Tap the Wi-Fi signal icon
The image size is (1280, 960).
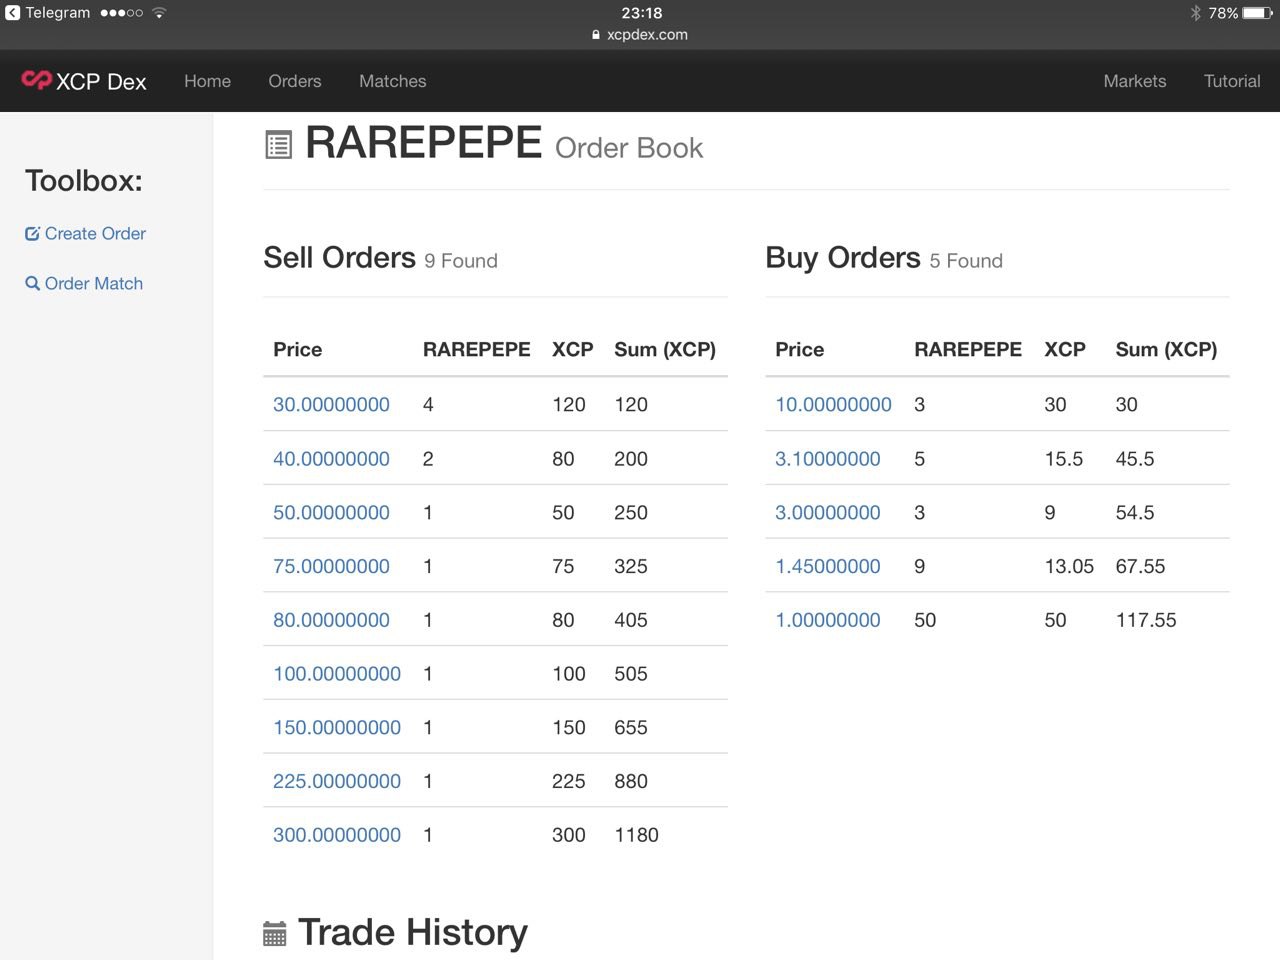[x=159, y=13]
